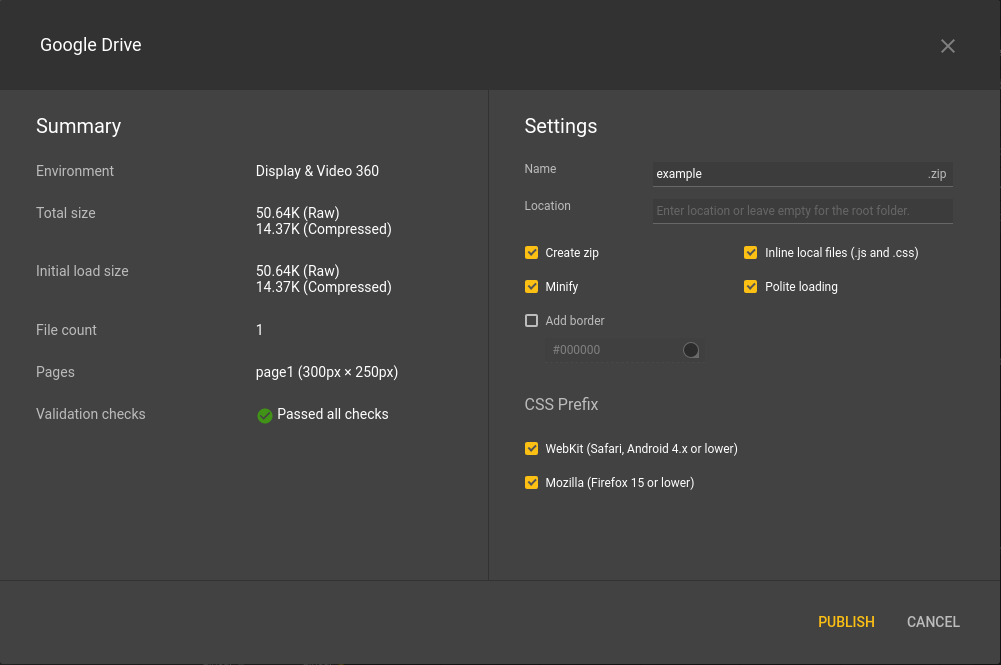
Task: Click the Display & Video 360 environment value
Action: (x=317, y=171)
